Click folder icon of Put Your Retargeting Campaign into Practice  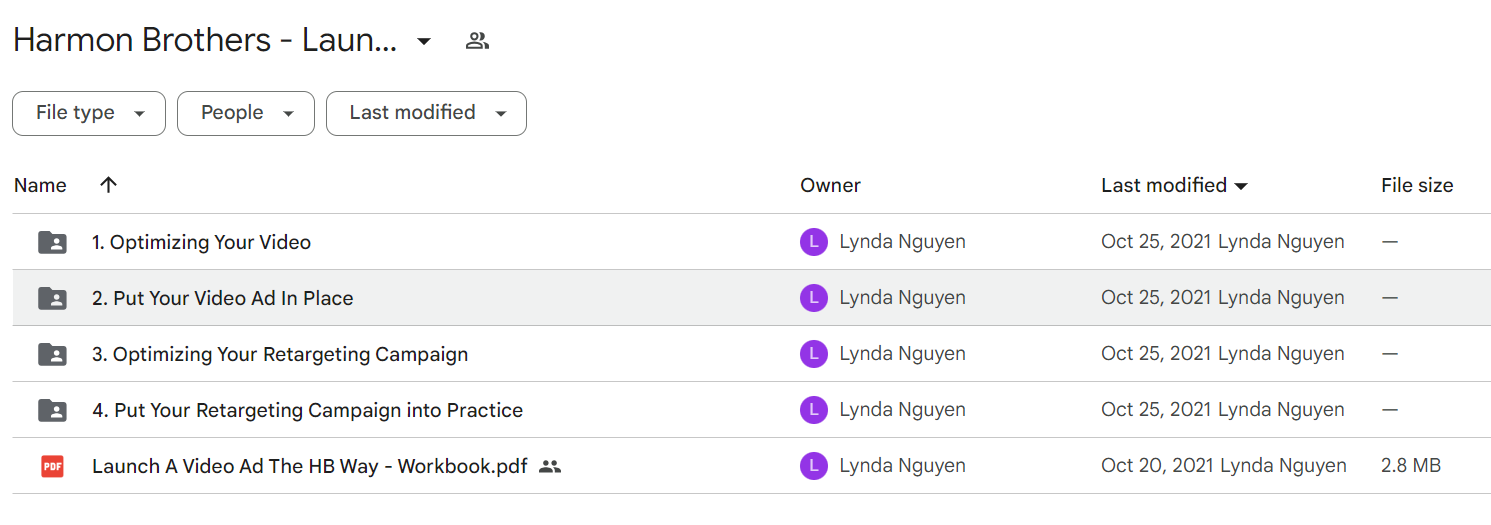[52, 410]
